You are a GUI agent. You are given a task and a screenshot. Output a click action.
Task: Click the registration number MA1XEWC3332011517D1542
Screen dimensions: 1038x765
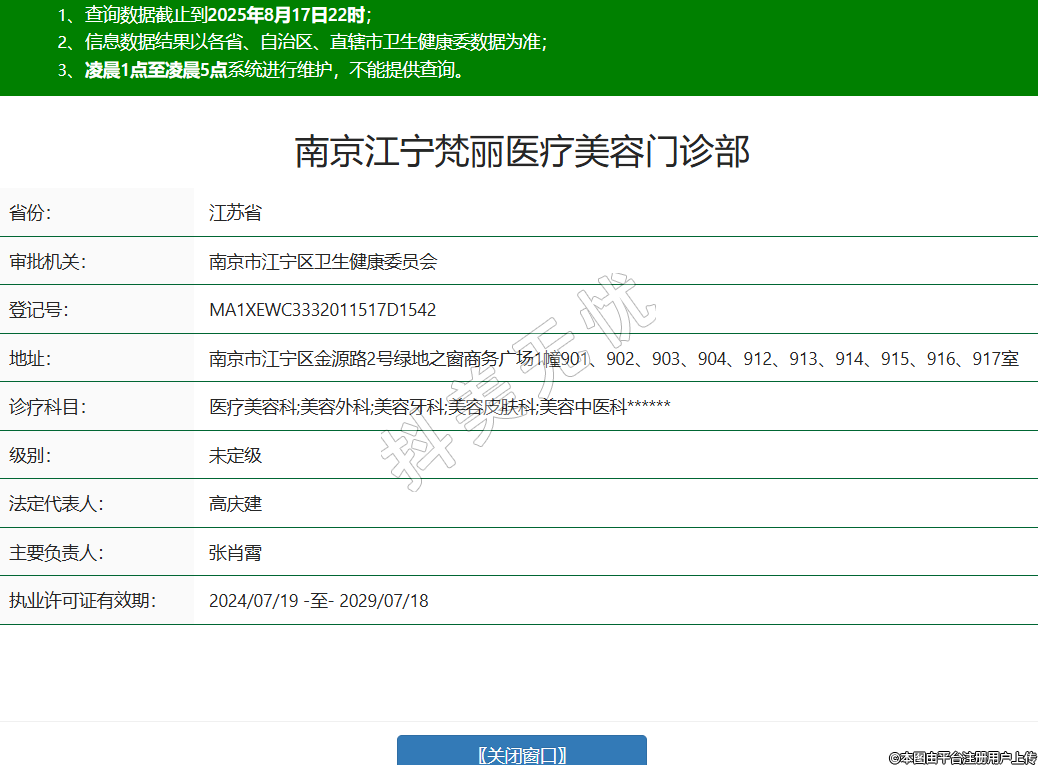tap(322, 310)
